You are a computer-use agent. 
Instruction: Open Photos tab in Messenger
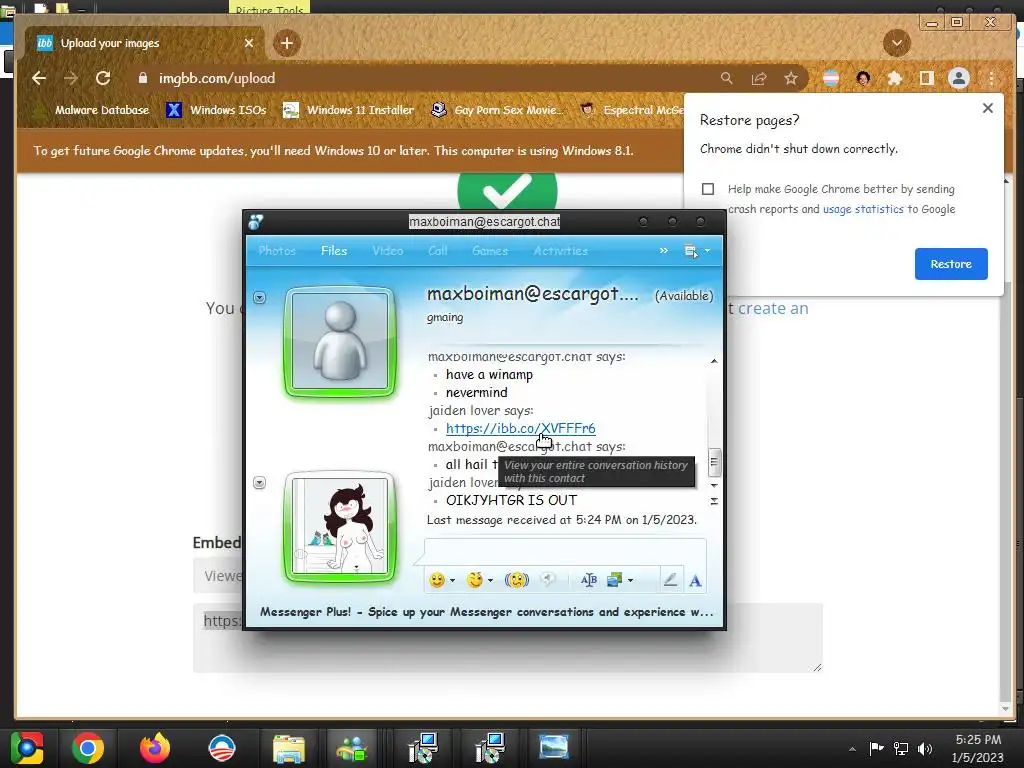pos(277,251)
